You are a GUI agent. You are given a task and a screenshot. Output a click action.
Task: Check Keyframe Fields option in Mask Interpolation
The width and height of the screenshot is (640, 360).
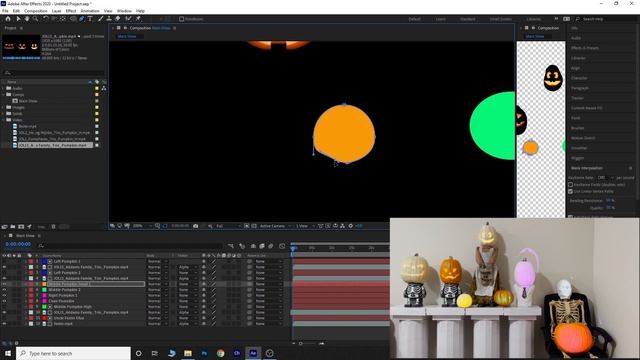pos(571,185)
